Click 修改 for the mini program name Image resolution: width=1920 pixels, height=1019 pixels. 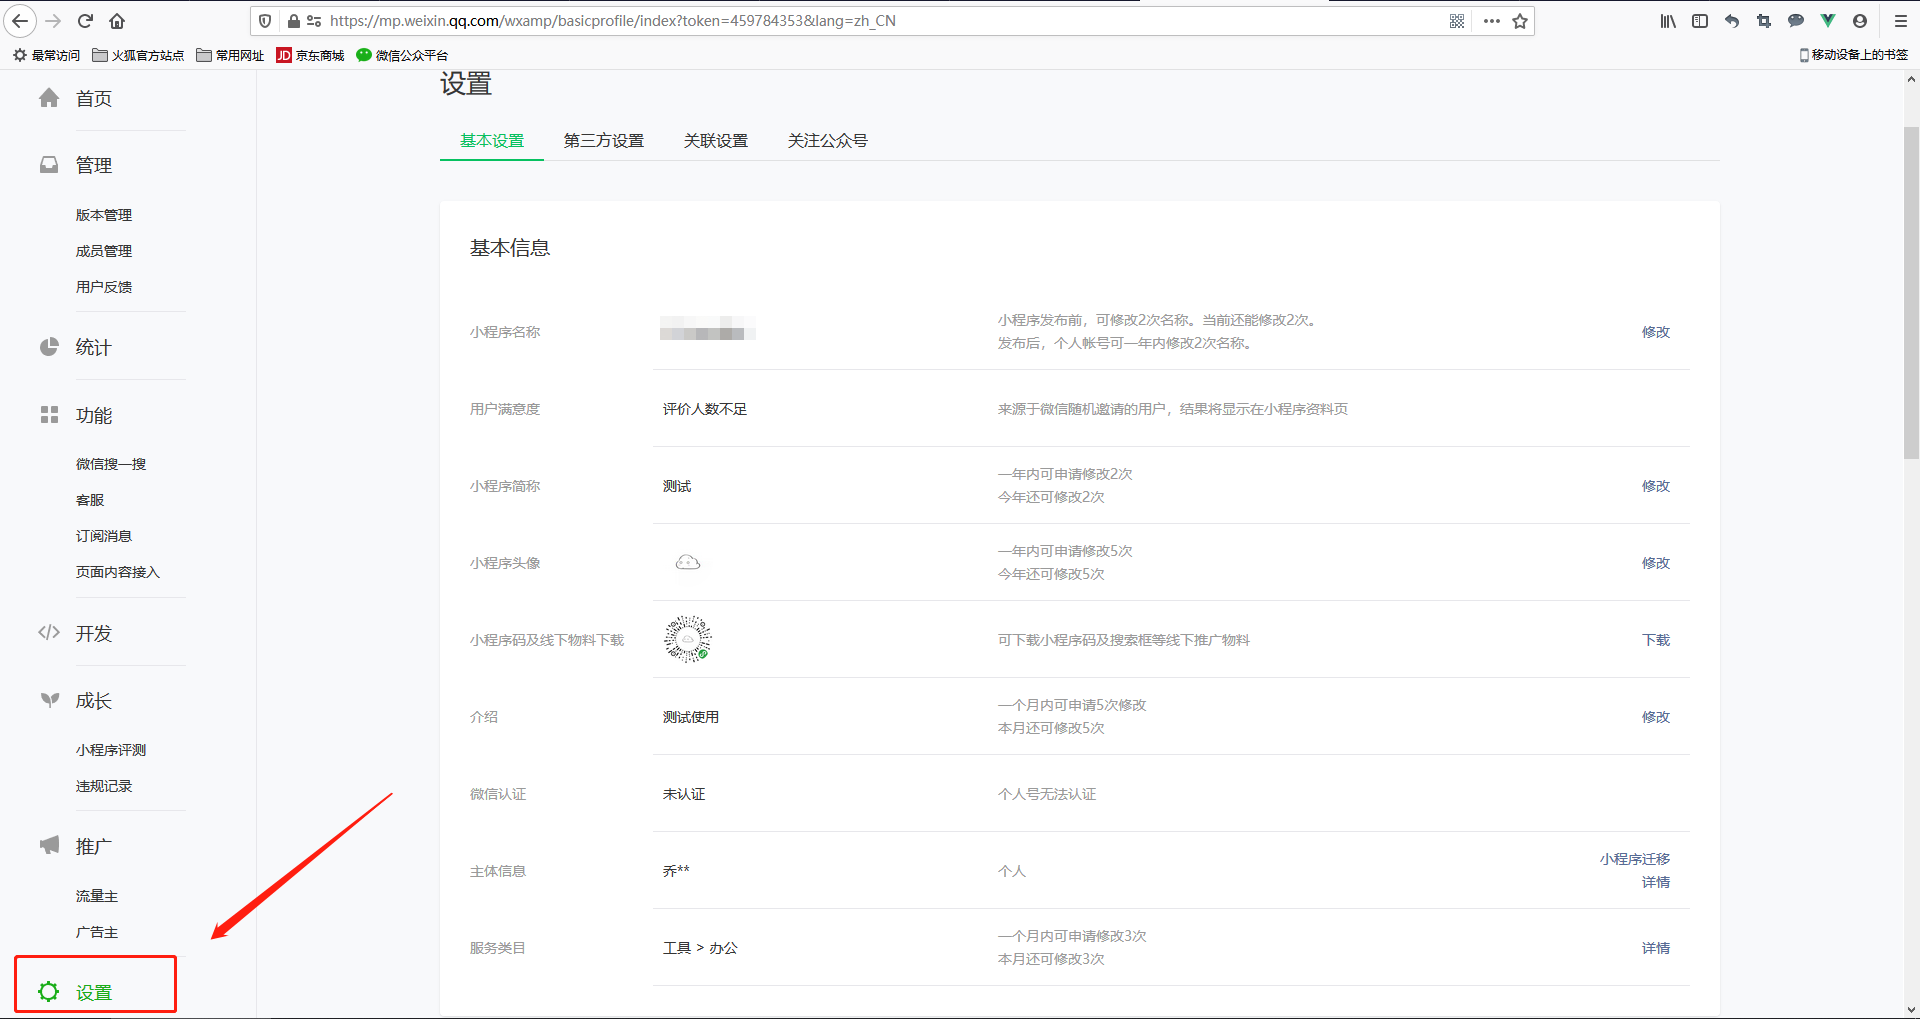tap(1655, 332)
